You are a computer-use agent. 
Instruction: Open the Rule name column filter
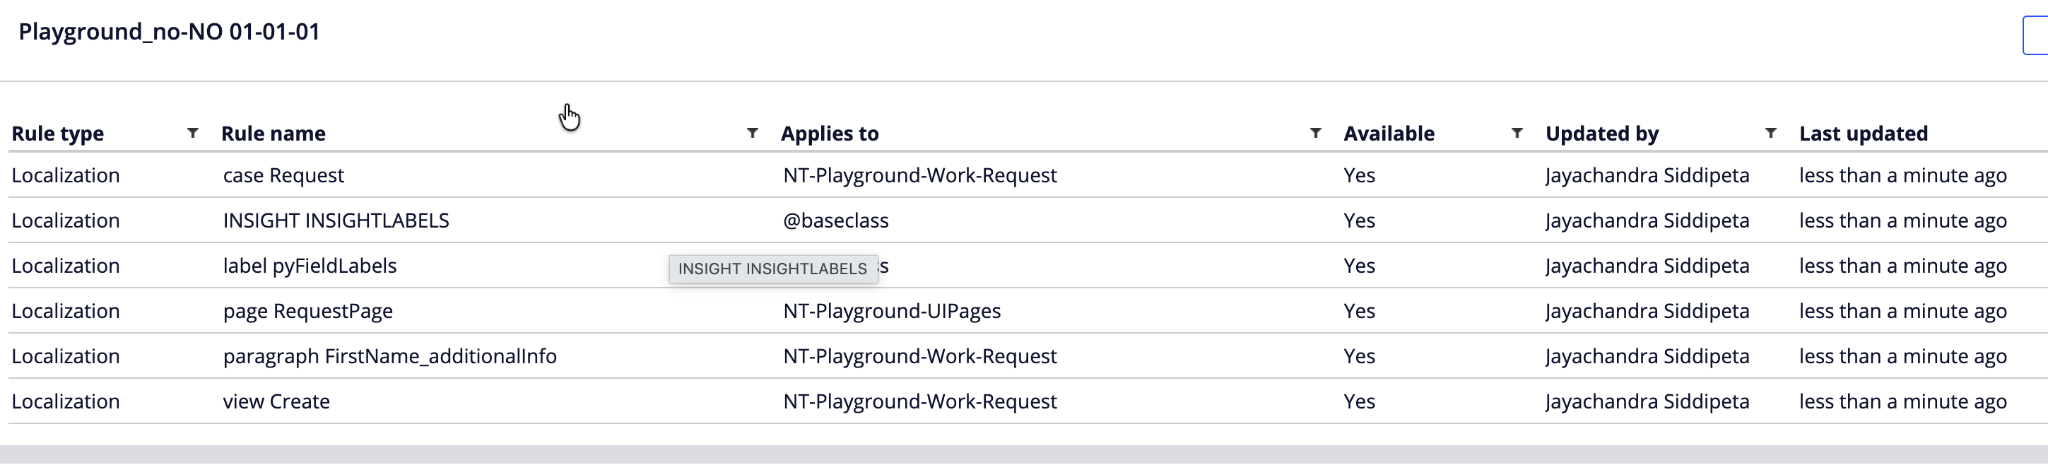pyautogui.click(x=752, y=133)
